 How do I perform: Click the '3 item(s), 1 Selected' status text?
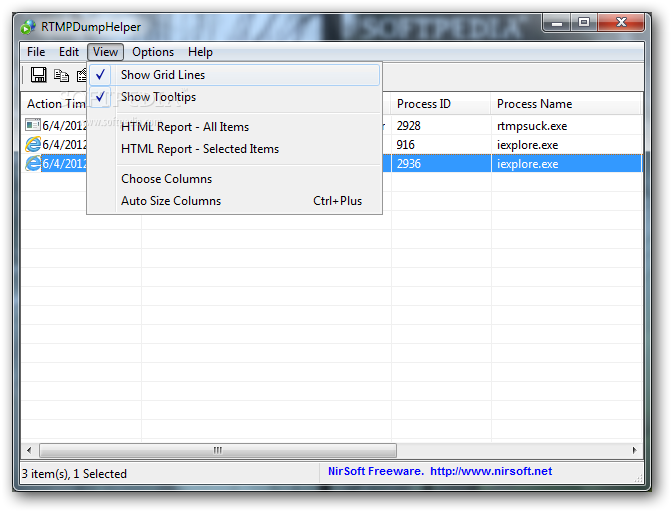75,474
